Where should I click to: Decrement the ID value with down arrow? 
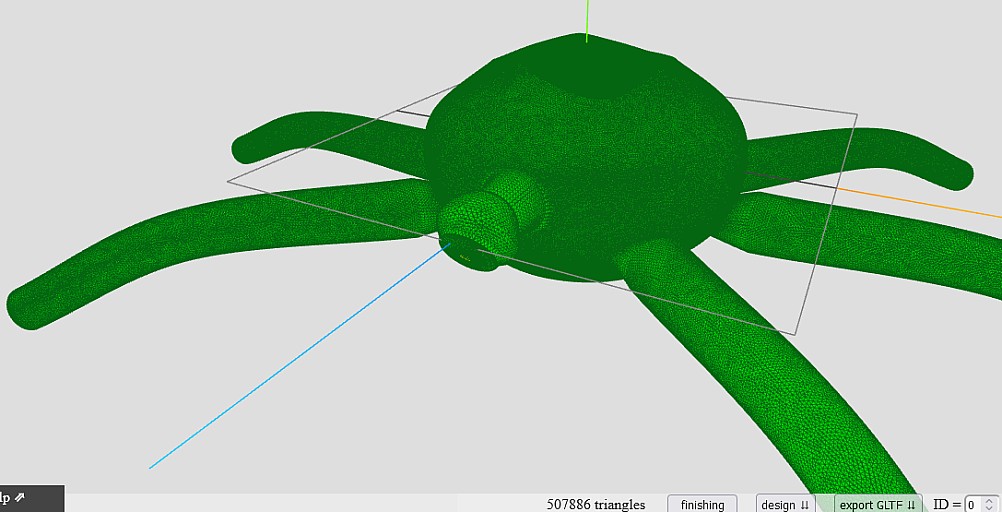tap(990, 509)
